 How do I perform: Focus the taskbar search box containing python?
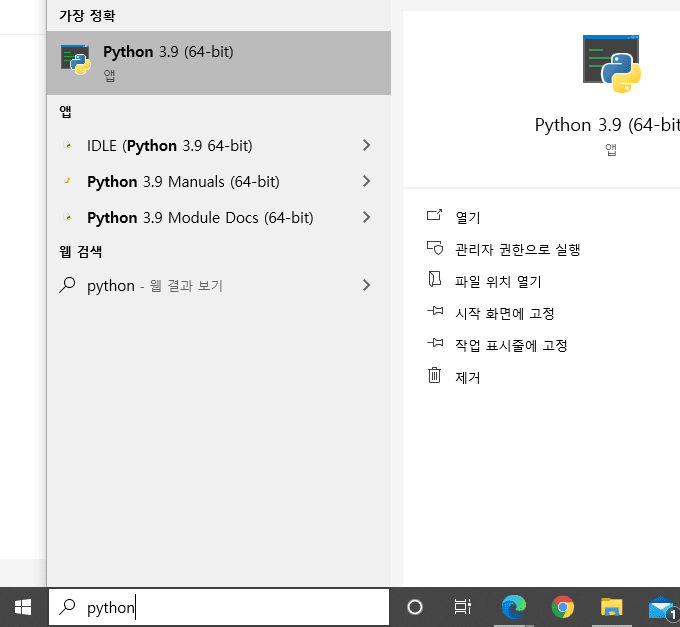[219, 607]
